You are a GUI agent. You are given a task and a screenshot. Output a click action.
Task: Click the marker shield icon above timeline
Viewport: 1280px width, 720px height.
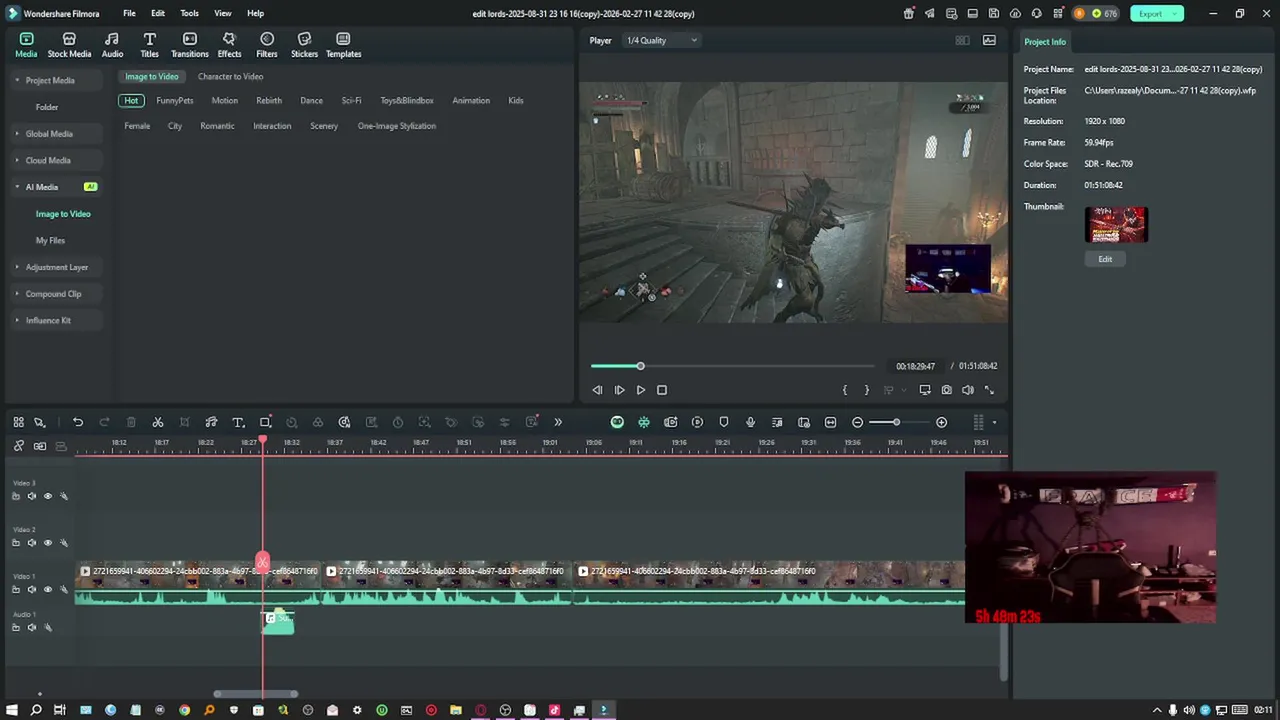(x=724, y=422)
